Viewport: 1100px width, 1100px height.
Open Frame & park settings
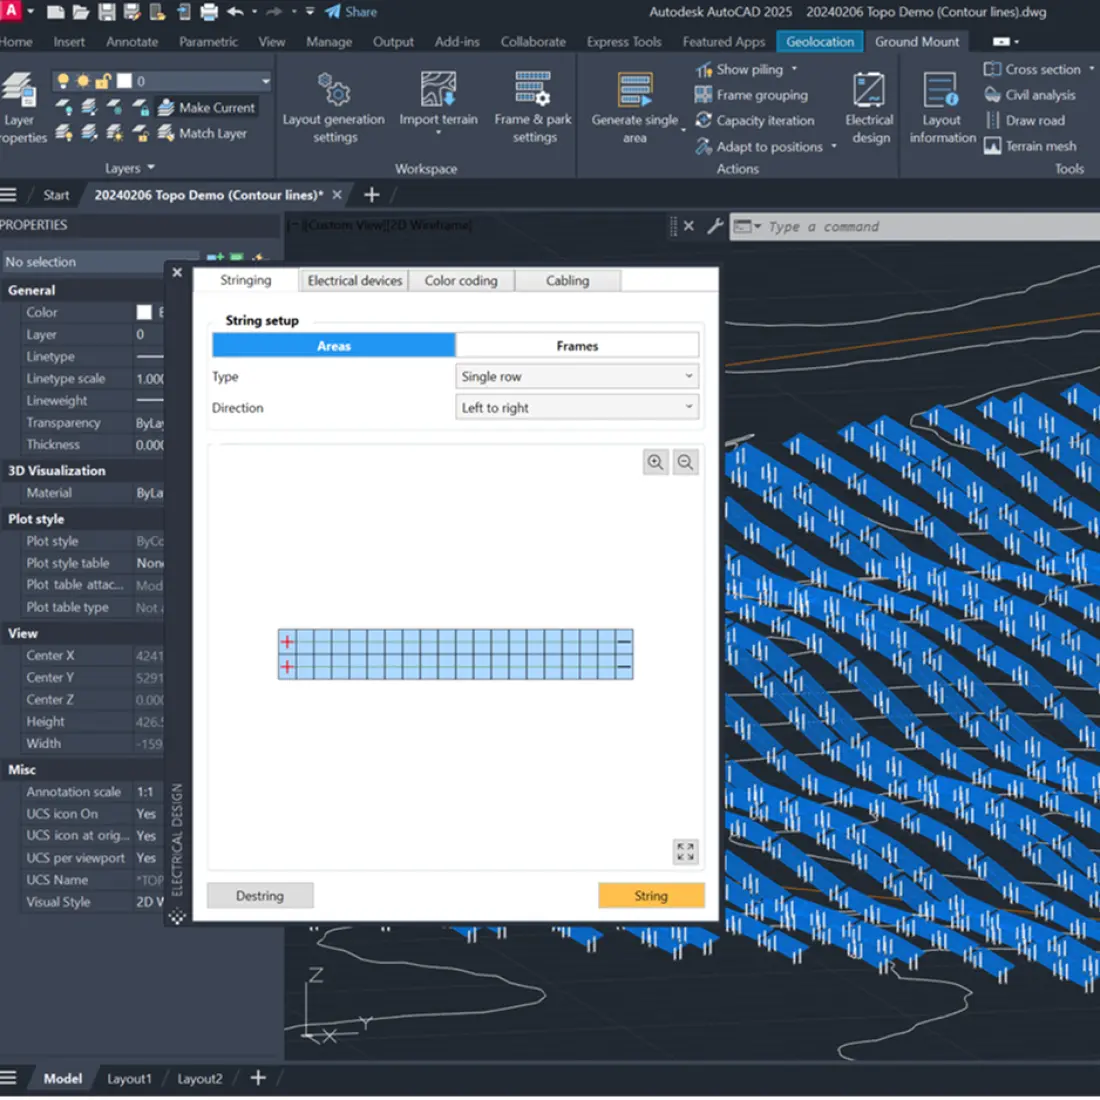(533, 110)
